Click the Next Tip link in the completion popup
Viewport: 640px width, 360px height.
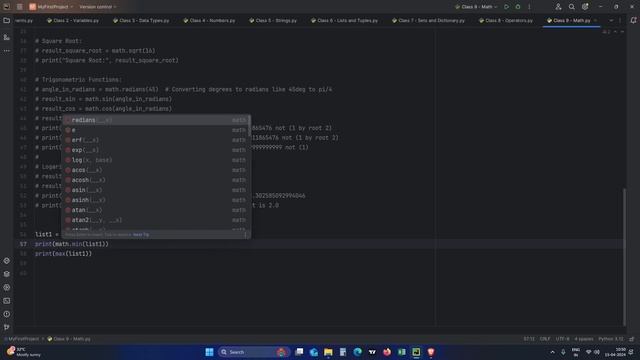pos(141,235)
